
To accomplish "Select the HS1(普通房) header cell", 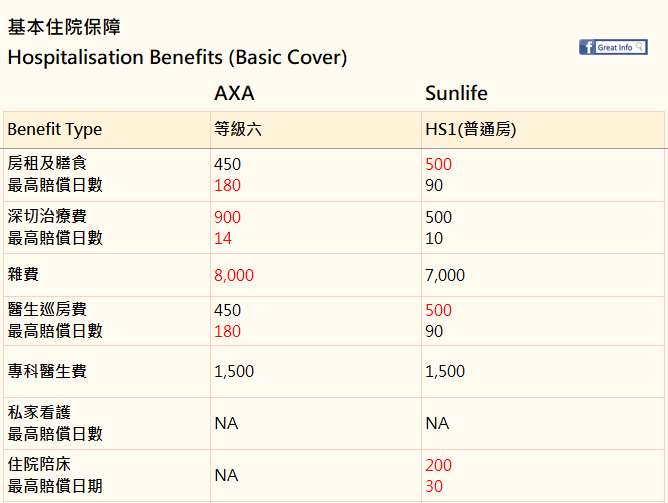I will 543,130.
